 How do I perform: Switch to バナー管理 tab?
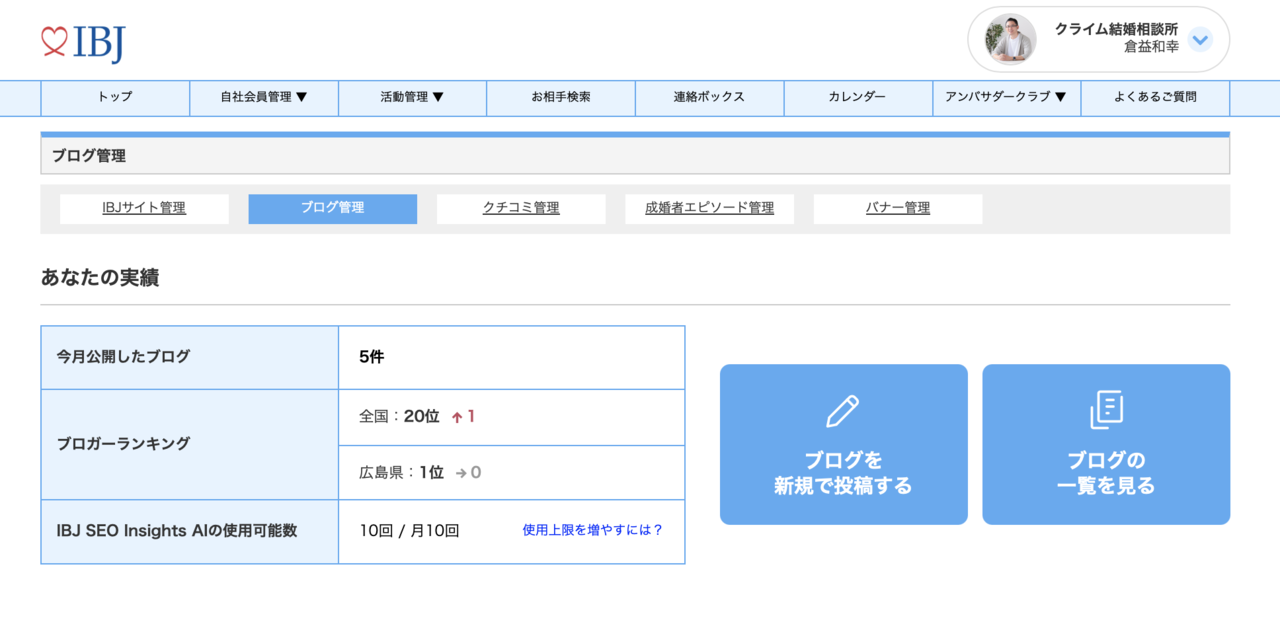pos(897,208)
